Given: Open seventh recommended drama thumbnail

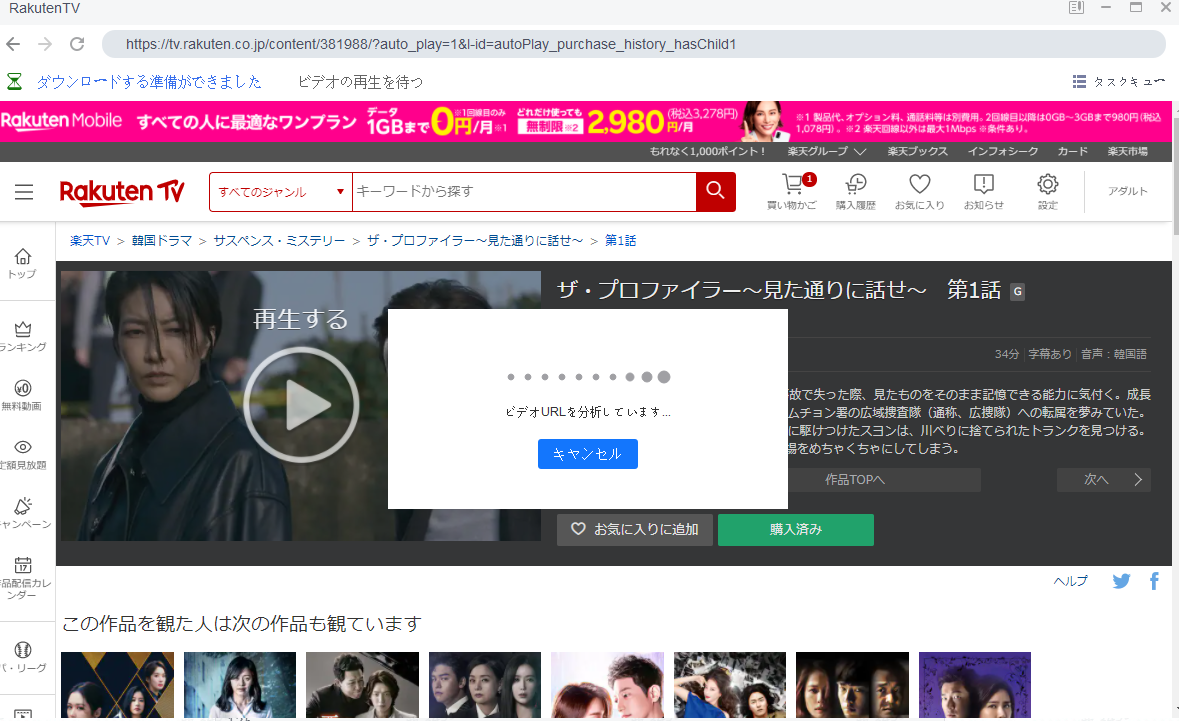Looking at the screenshot, I should [x=853, y=685].
